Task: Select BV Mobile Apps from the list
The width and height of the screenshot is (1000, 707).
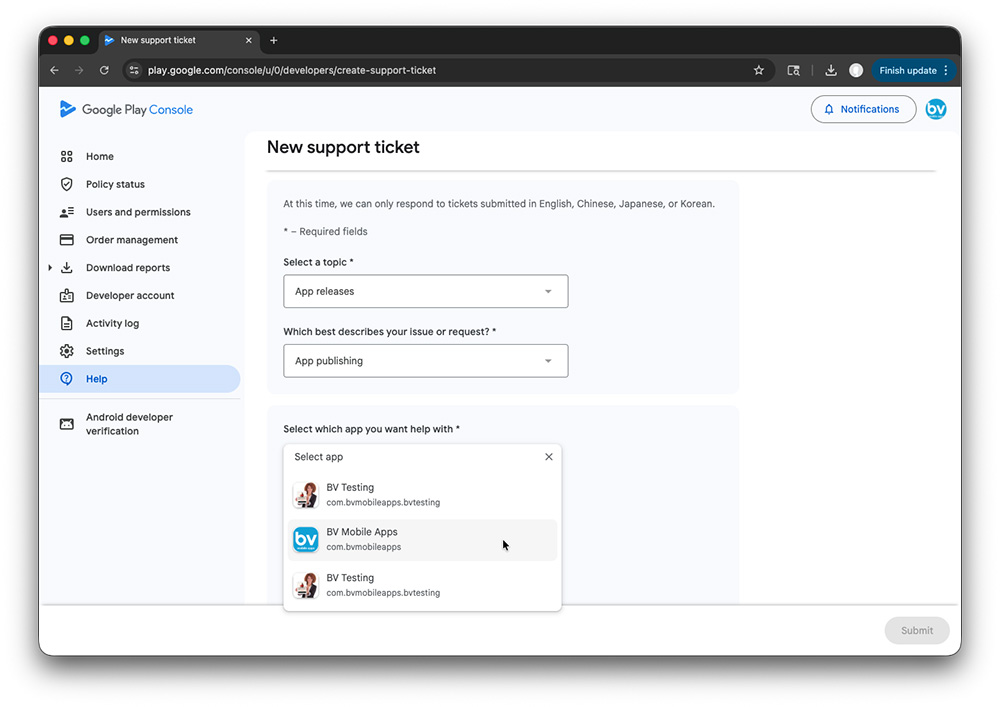Action: (422, 539)
